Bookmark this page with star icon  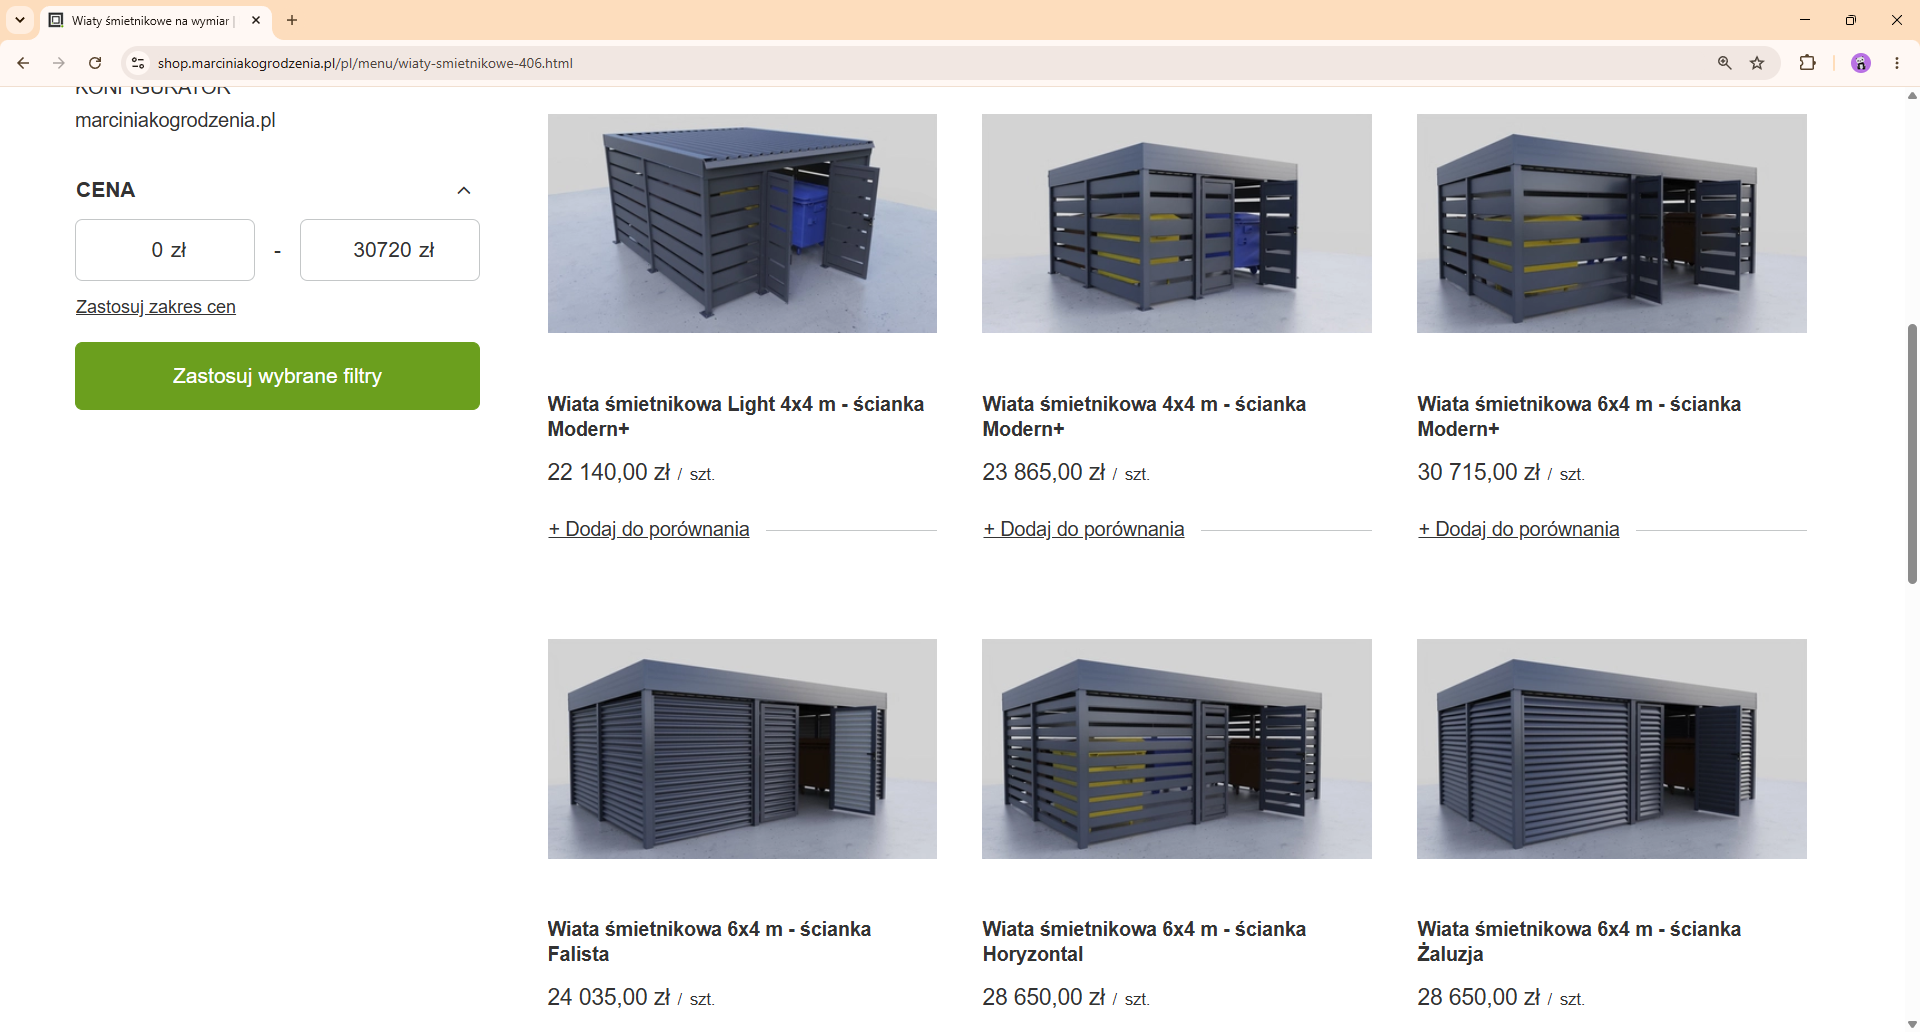pos(1757,63)
